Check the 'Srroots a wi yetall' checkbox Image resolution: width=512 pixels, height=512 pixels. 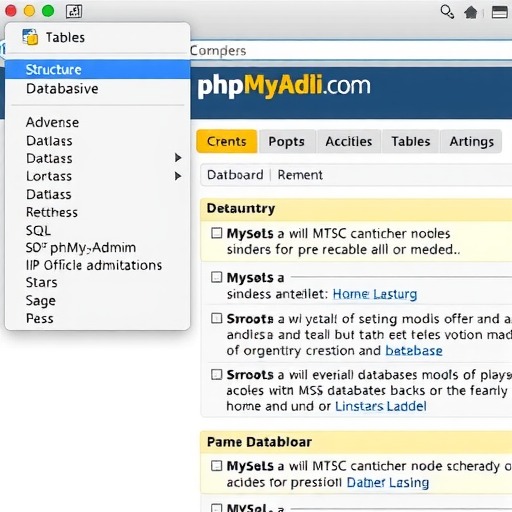tap(217, 318)
